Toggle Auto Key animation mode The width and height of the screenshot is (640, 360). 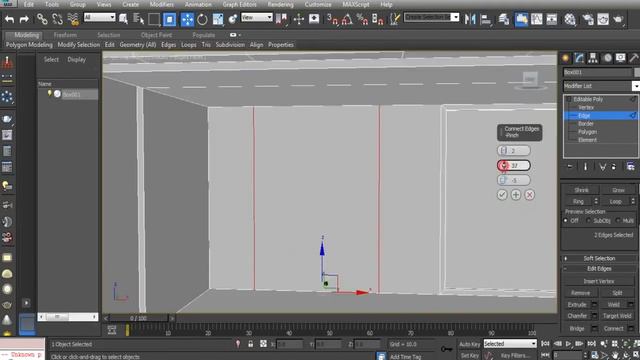[x=470, y=344]
